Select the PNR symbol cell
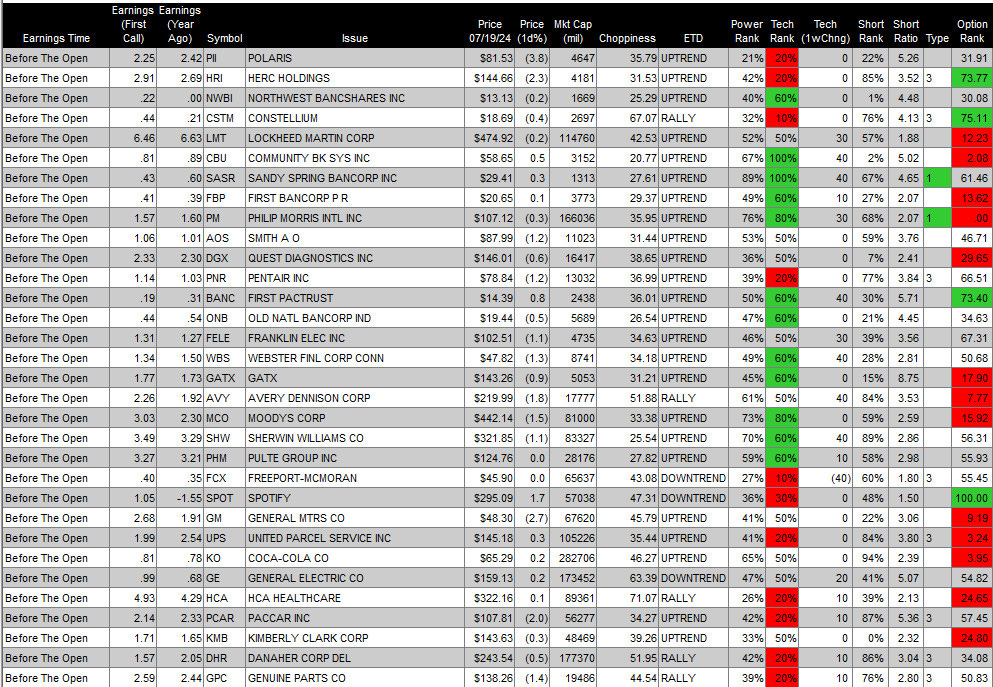The width and height of the screenshot is (993, 687). point(225,279)
